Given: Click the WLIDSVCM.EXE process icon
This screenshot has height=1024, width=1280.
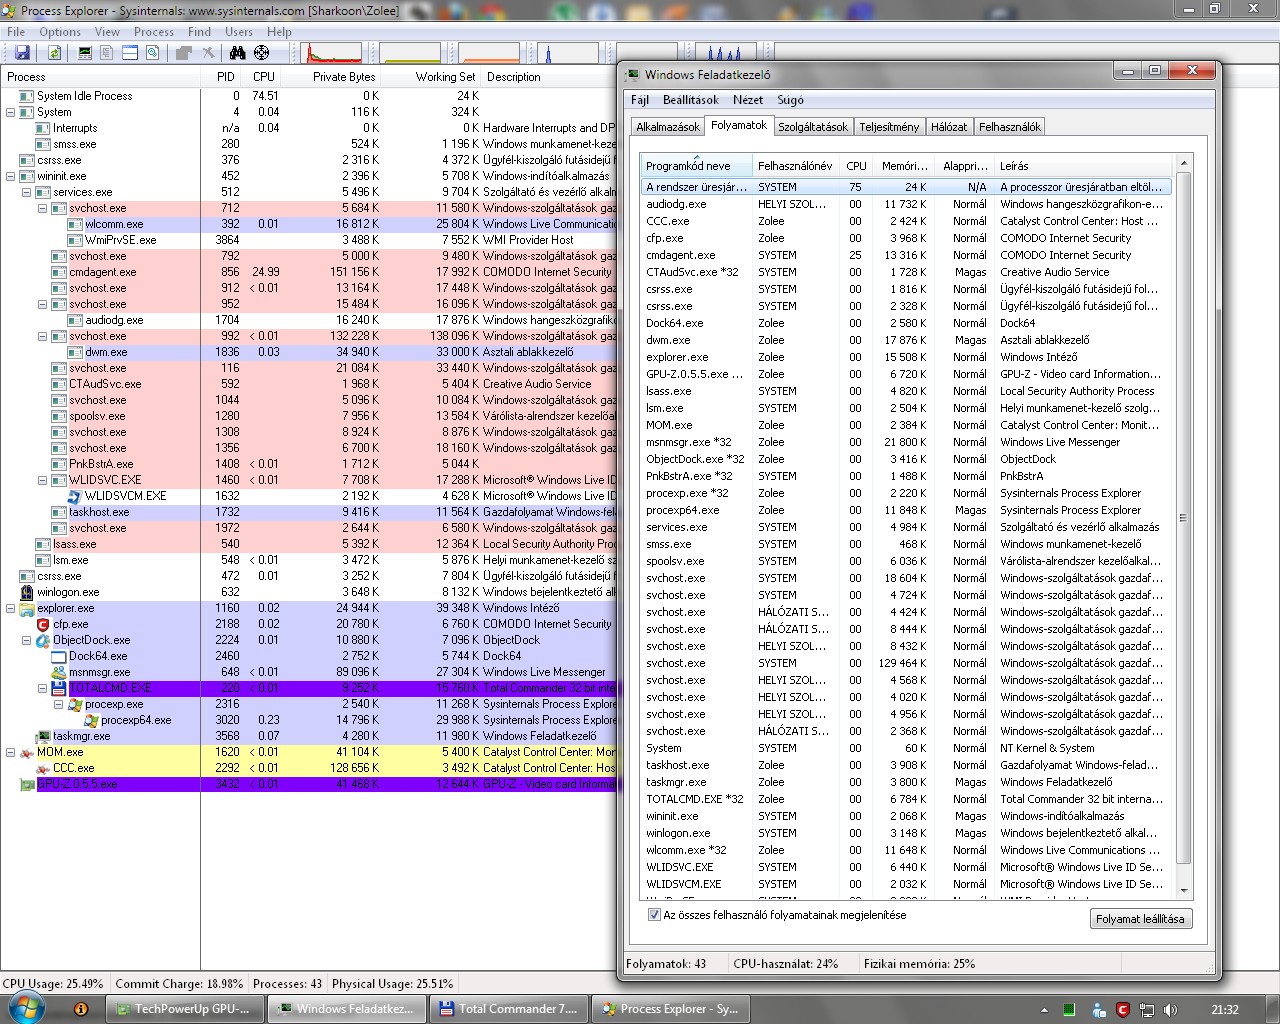Looking at the screenshot, I should click(x=75, y=496).
